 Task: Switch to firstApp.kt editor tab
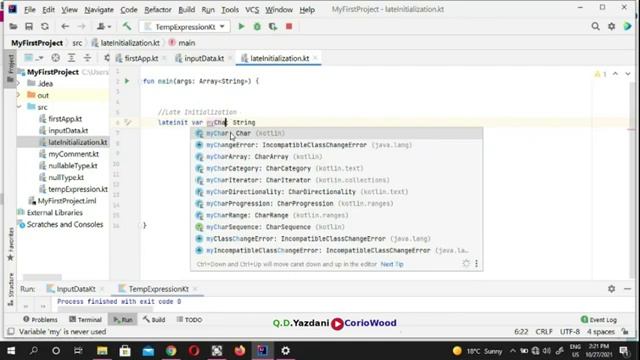tap(141, 58)
